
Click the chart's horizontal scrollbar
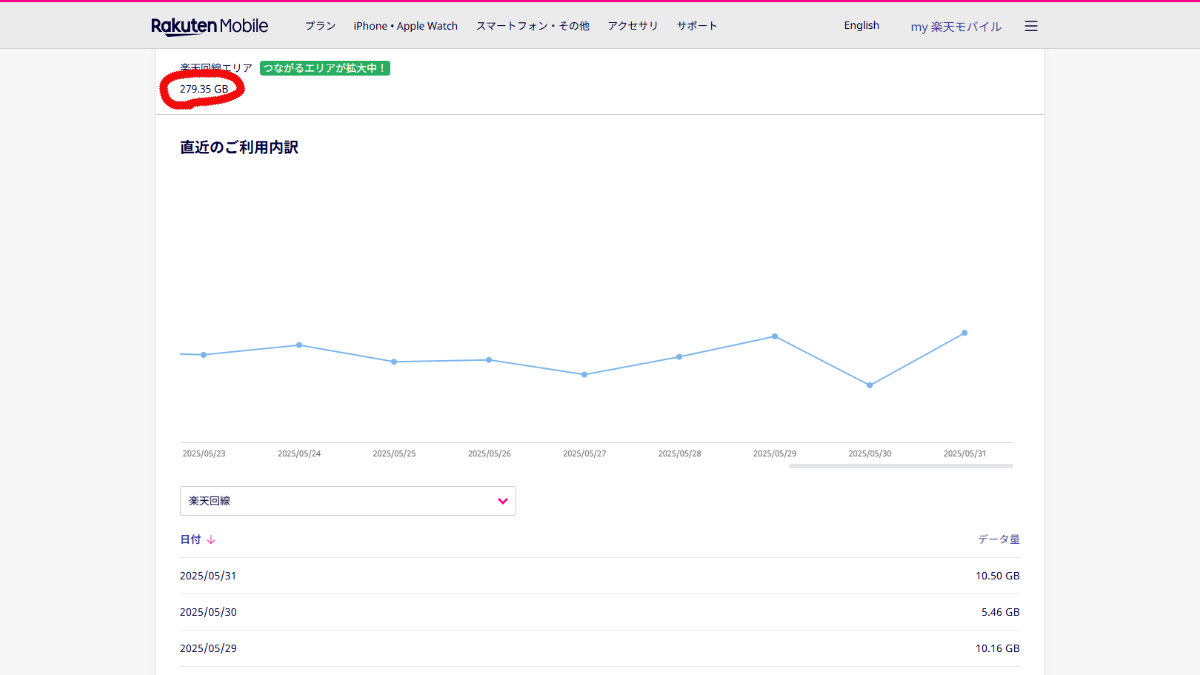coord(900,466)
